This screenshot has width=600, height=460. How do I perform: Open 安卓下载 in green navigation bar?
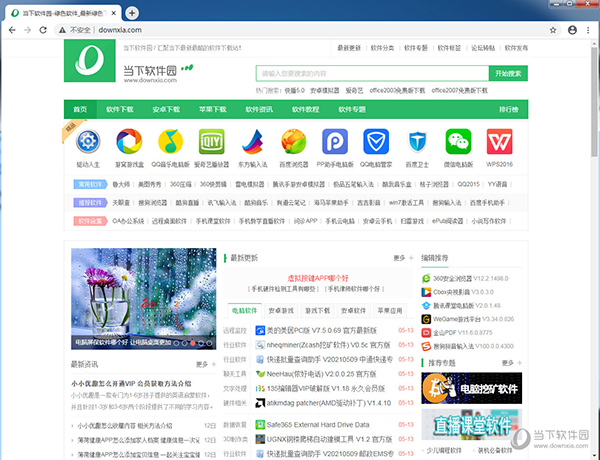pyautogui.click(x=166, y=109)
